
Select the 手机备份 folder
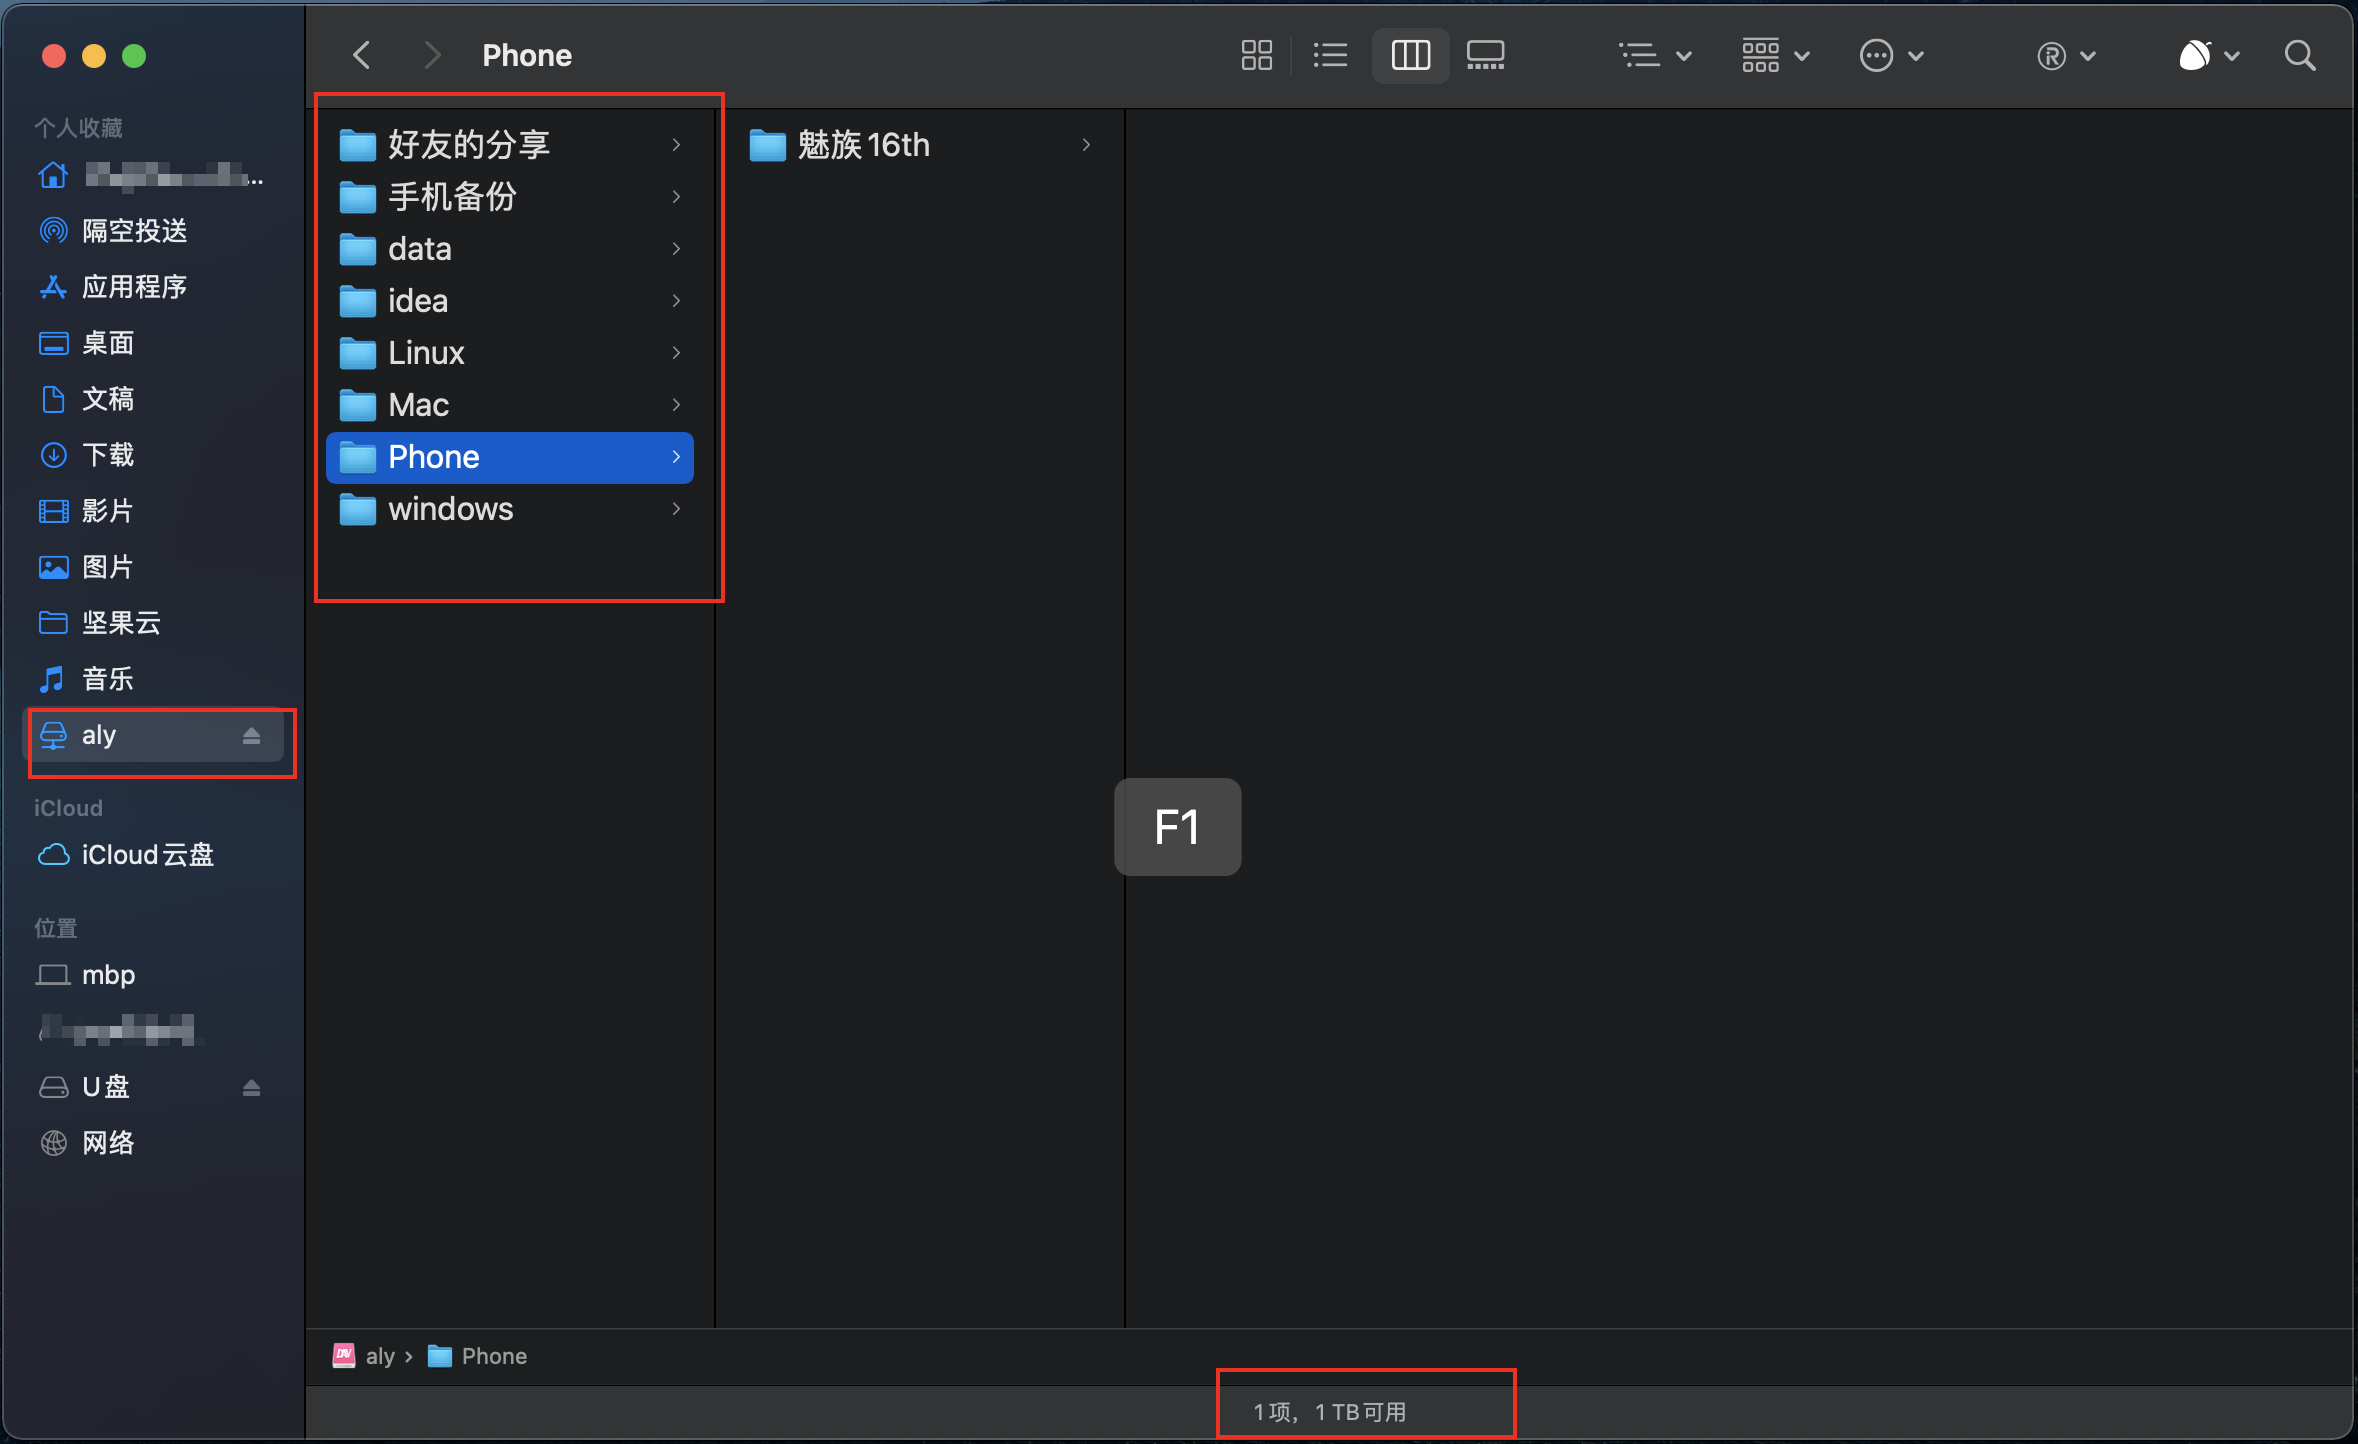510,197
